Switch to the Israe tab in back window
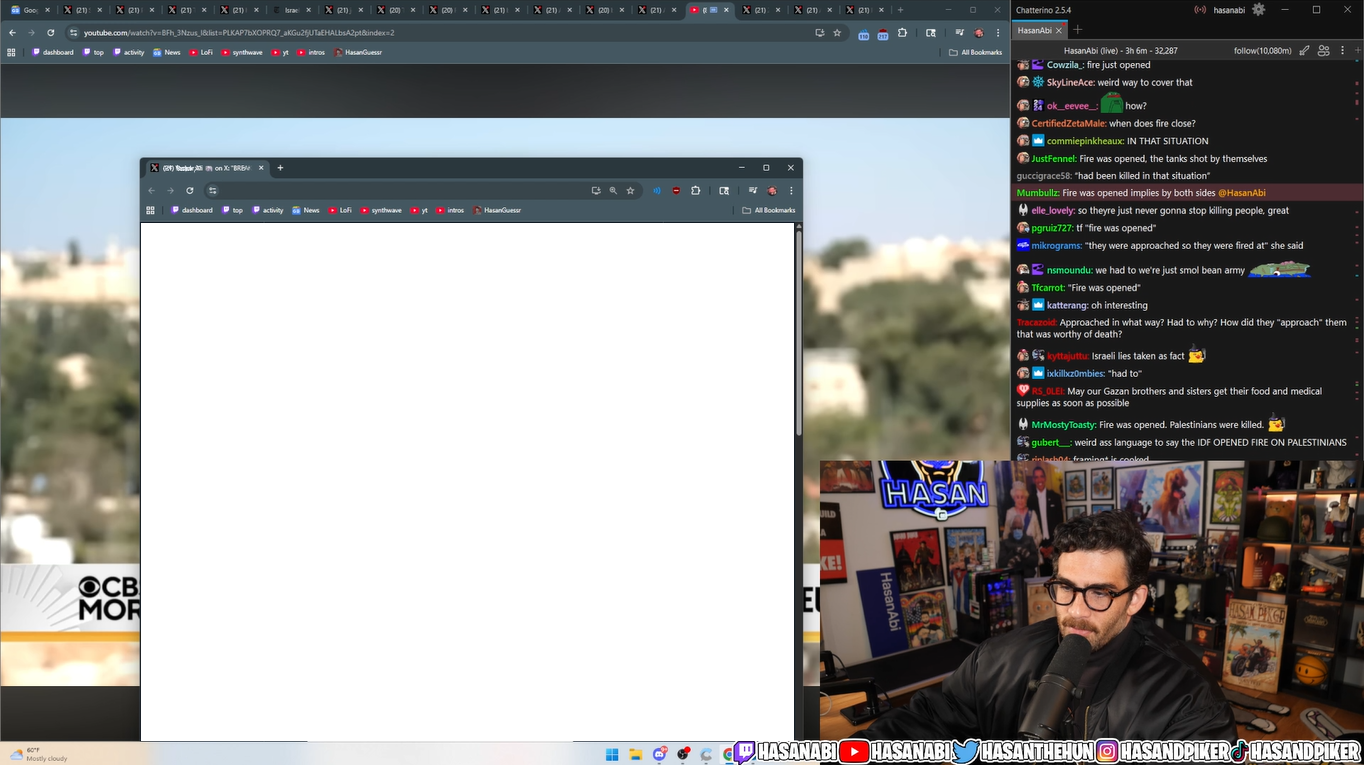The width and height of the screenshot is (1364, 765). [292, 10]
